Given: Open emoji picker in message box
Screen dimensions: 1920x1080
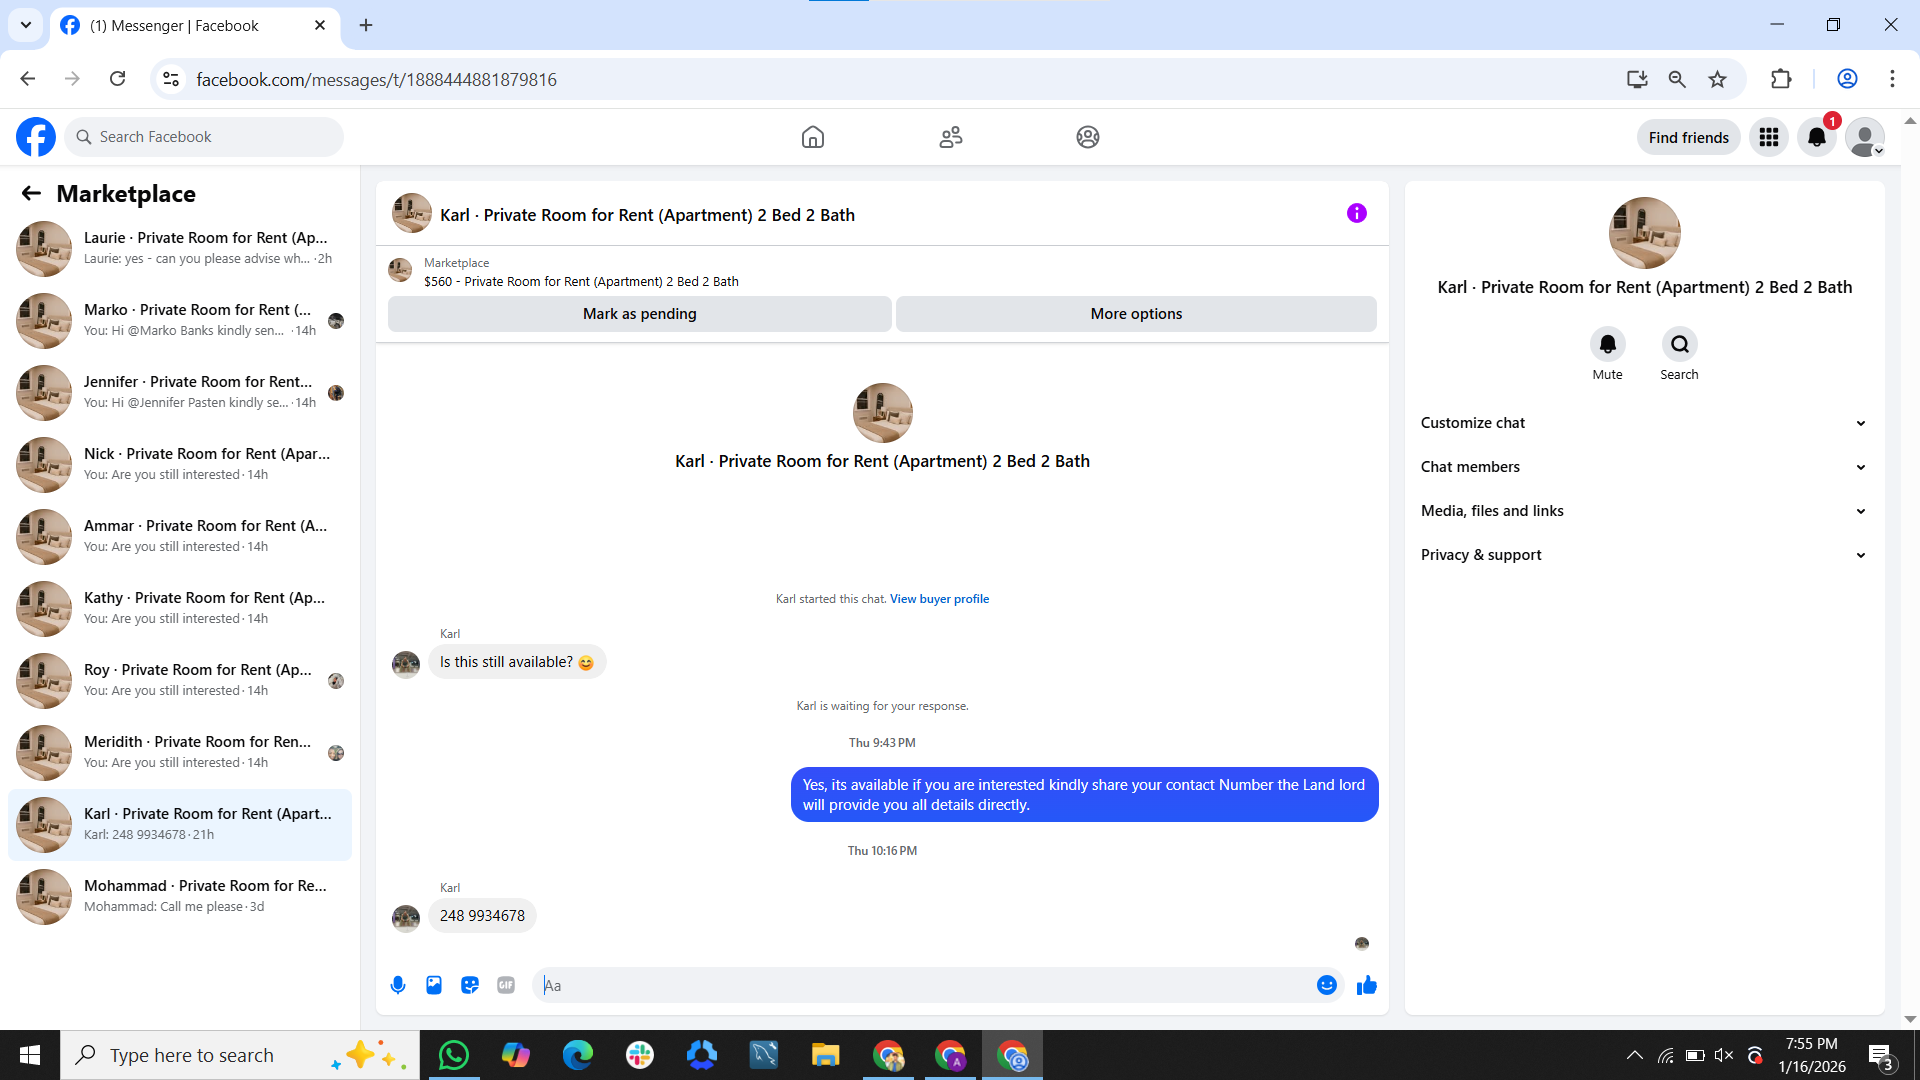Looking at the screenshot, I should (x=1327, y=985).
